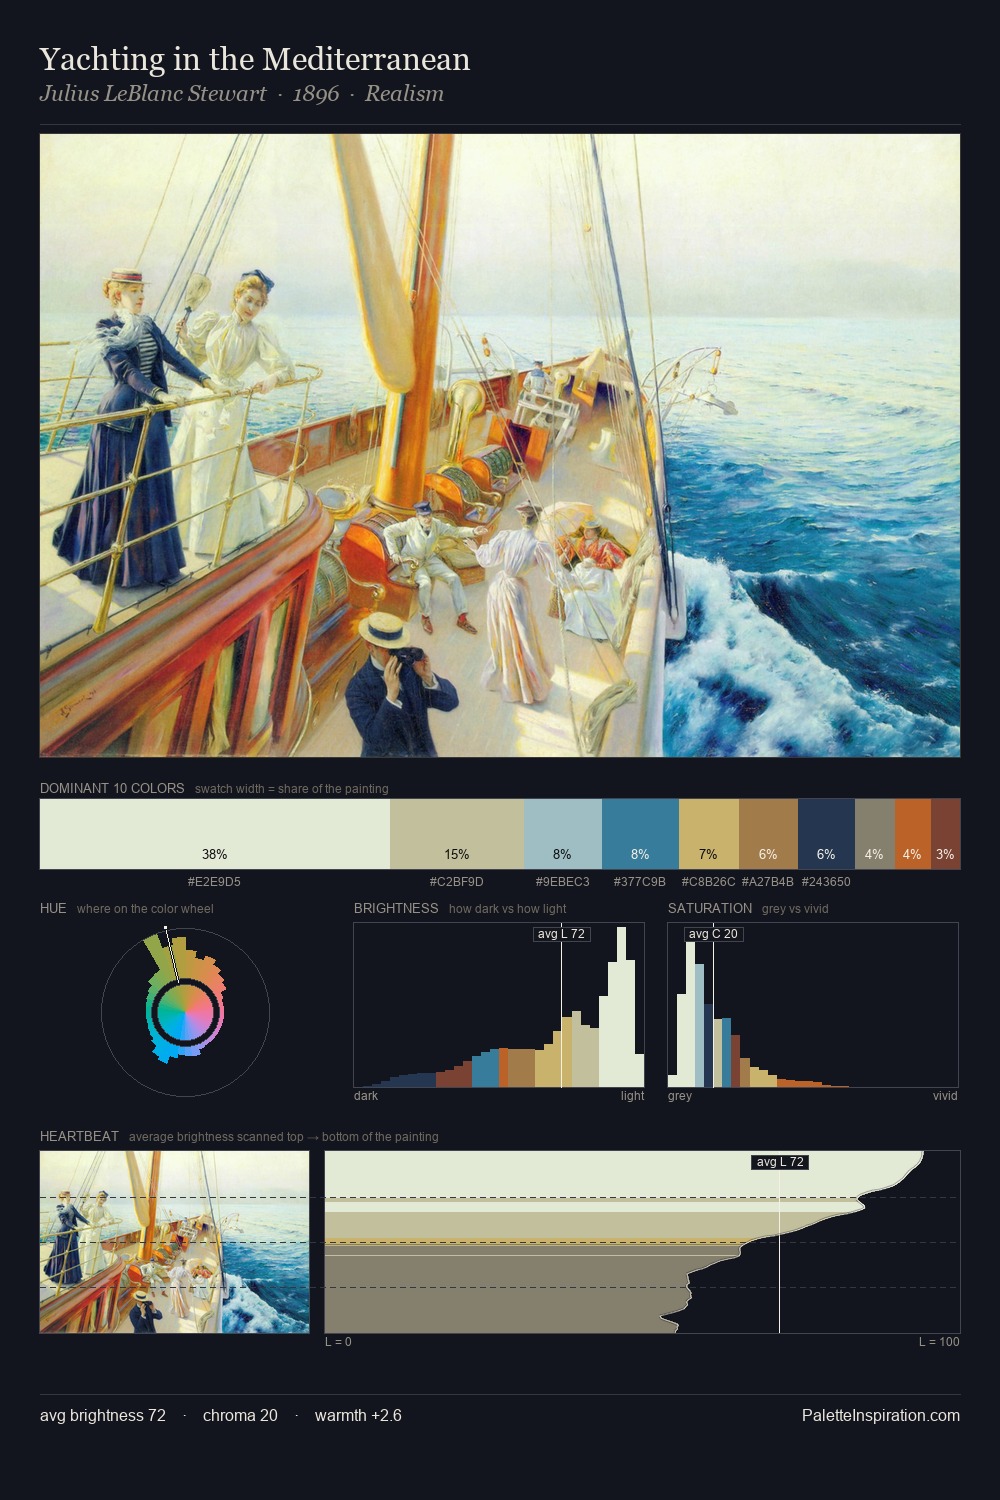Click 'swatch width = share of the painting' caption
Viewport: 1000px width, 1500px height.
click(x=291, y=789)
